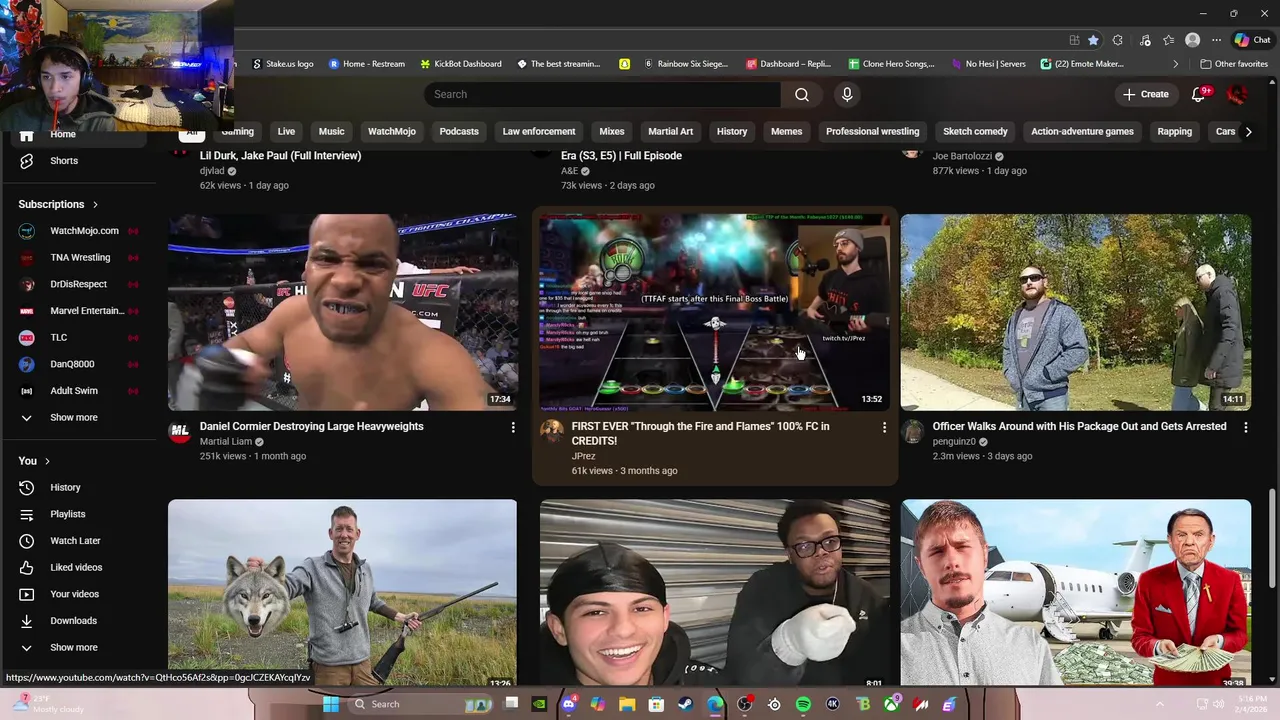Open the browser favorites list icon
Viewport: 1280px width, 720px height.
coord(1168,40)
